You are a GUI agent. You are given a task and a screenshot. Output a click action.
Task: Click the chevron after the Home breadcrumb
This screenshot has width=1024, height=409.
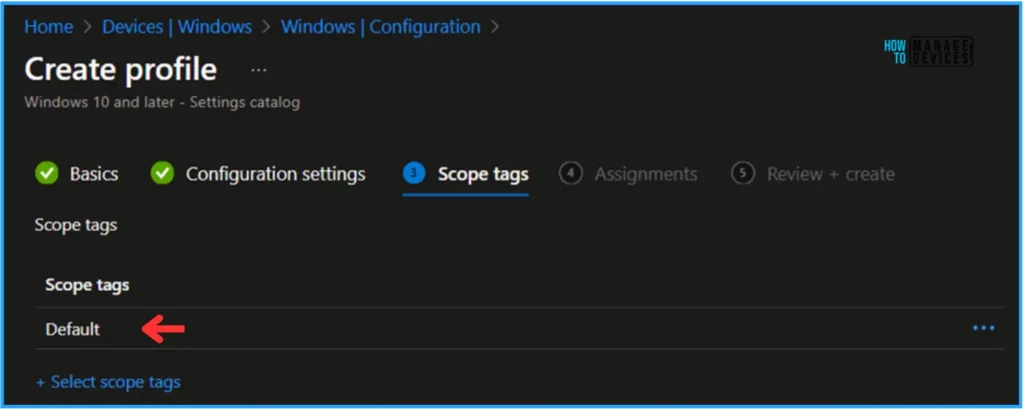click(x=86, y=27)
